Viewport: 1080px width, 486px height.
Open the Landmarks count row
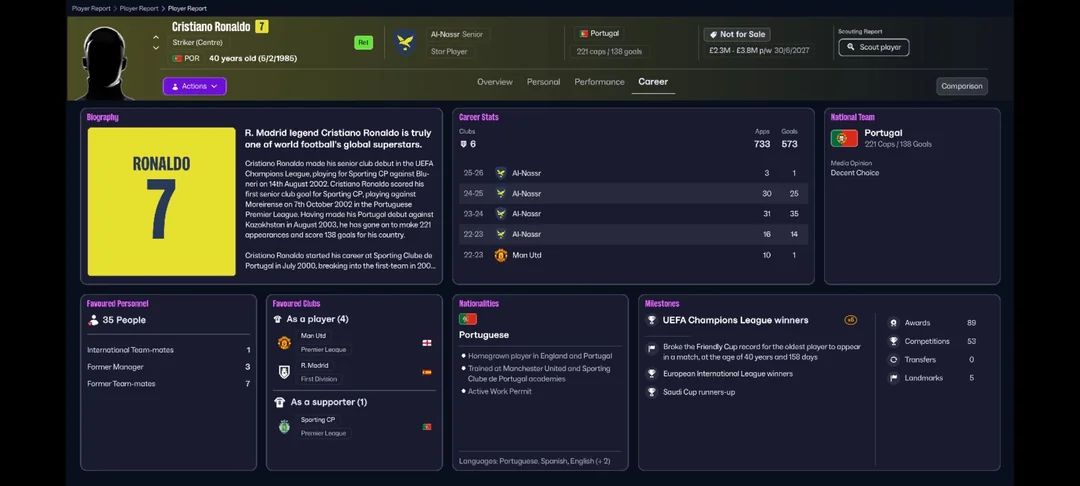click(932, 378)
